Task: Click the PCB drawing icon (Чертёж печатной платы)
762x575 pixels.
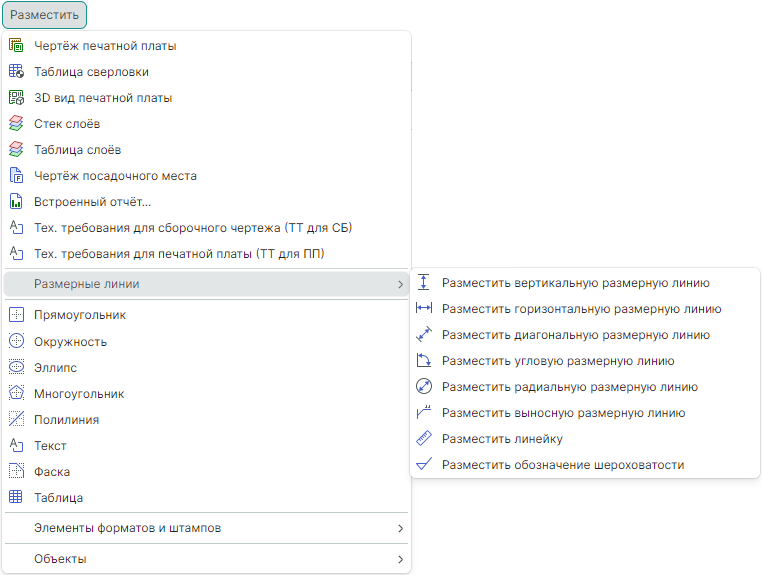Action: (x=16, y=46)
